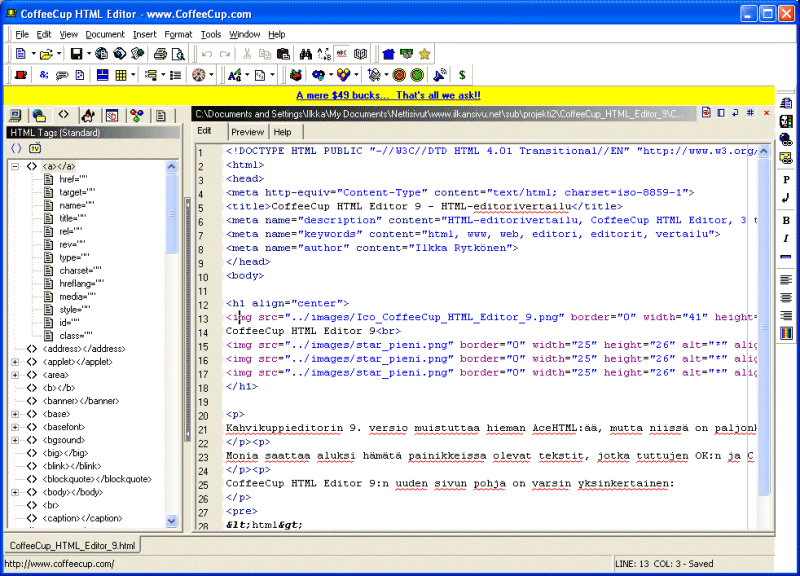This screenshot has width=800, height=576.
Task: Open the Format menu
Action: click(178, 34)
